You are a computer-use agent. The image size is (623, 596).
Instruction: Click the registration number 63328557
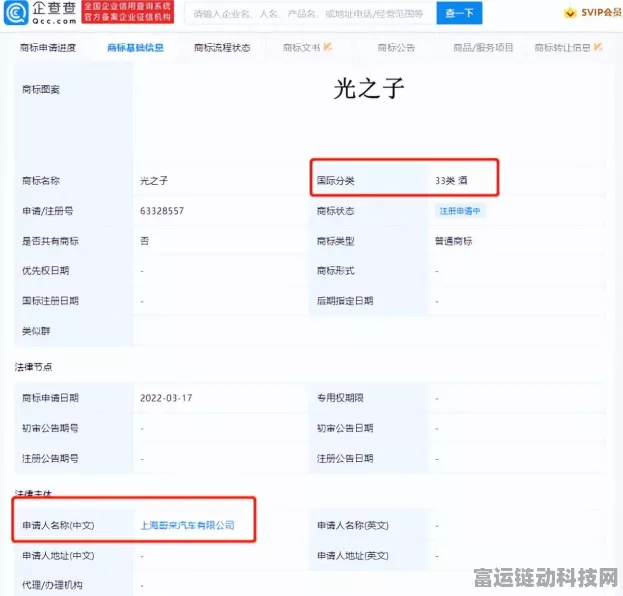pyautogui.click(x=162, y=211)
